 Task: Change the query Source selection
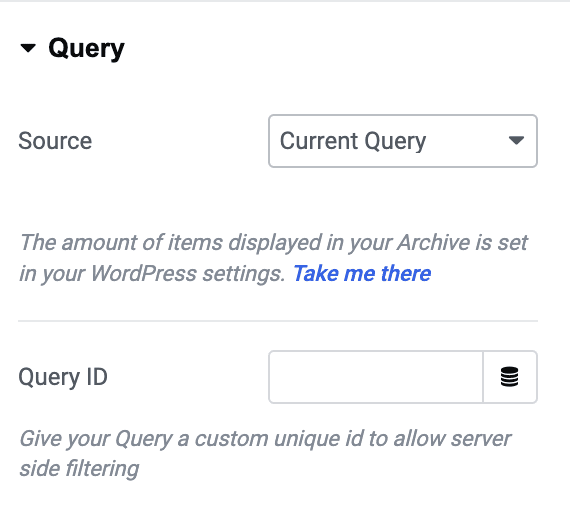403,141
